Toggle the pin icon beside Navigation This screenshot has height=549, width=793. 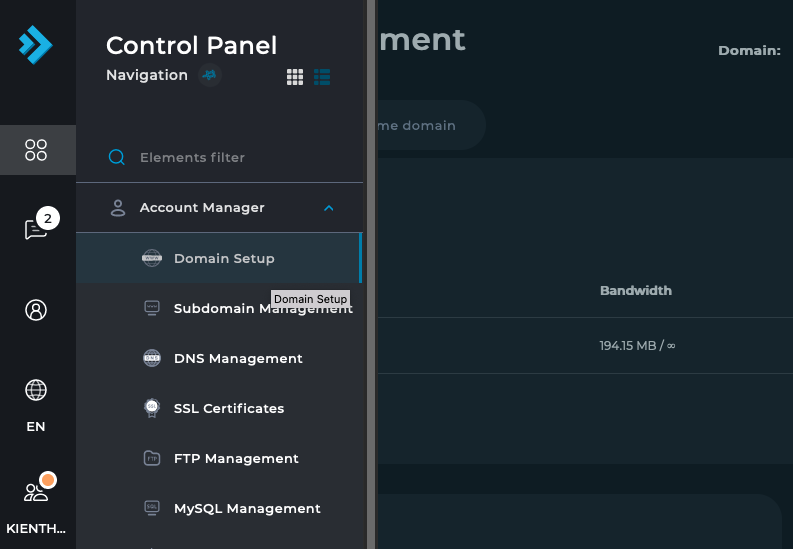pyautogui.click(x=209, y=75)
